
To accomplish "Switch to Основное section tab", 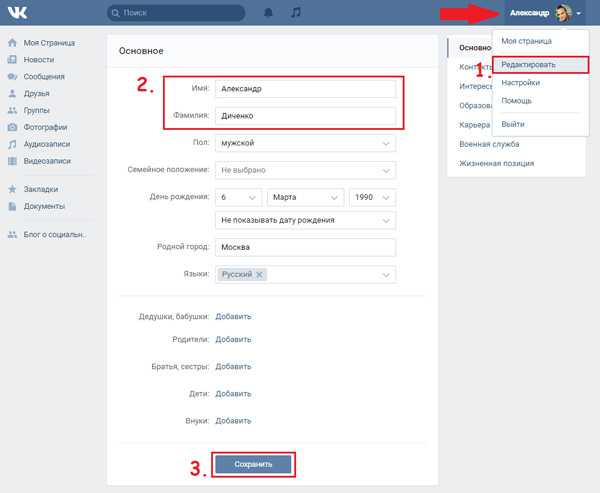I will [x=475, y=48].
